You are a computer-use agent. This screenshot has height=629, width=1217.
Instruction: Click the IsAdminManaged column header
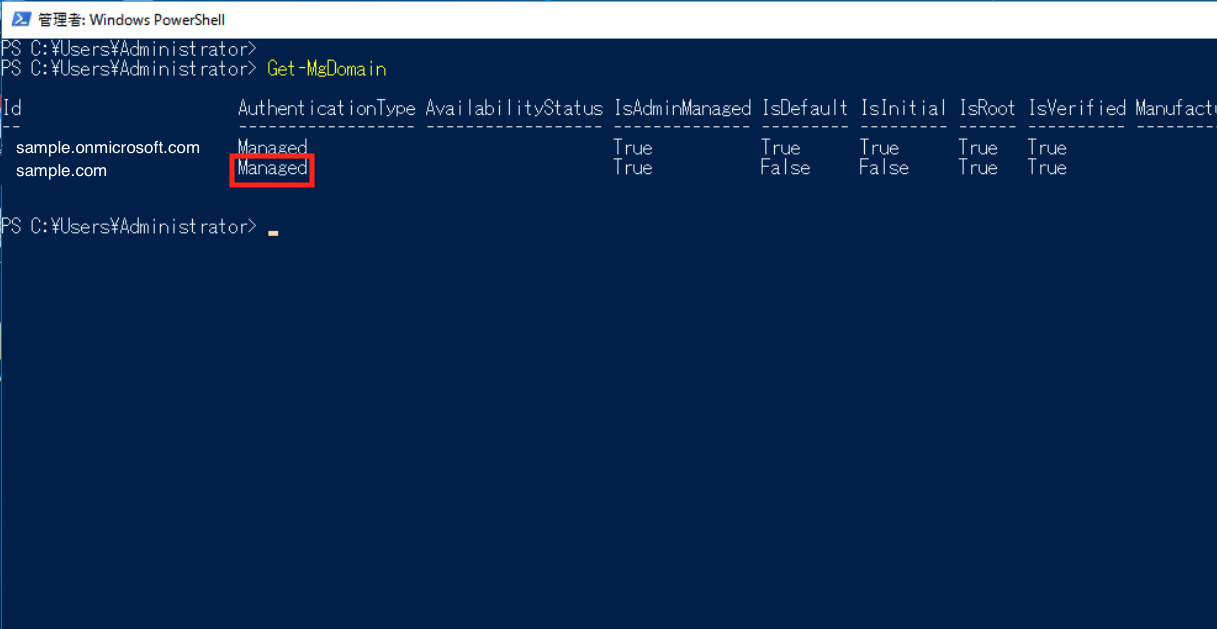click(682, 108)
